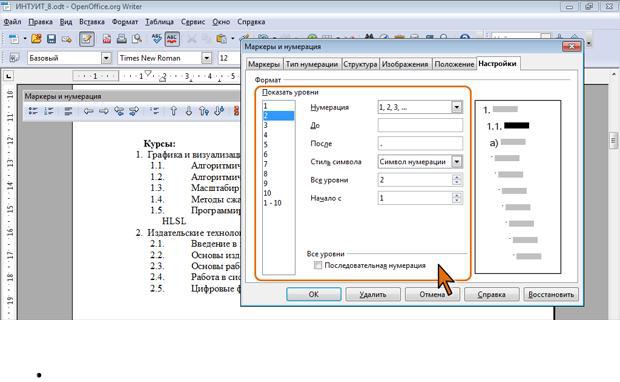
Task: Confirm the dialog with the OK button
Action: pos(314,294)
